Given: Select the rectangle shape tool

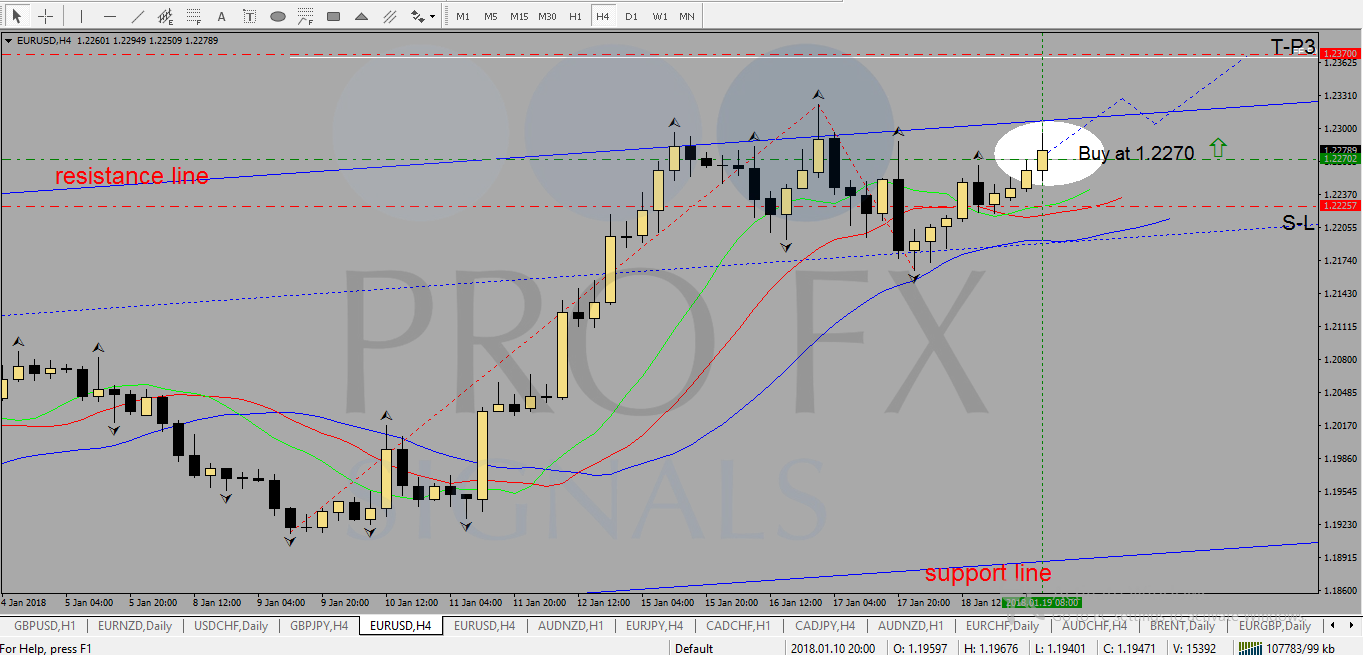Looking at the screenshot, I should (x=334, y=16).
